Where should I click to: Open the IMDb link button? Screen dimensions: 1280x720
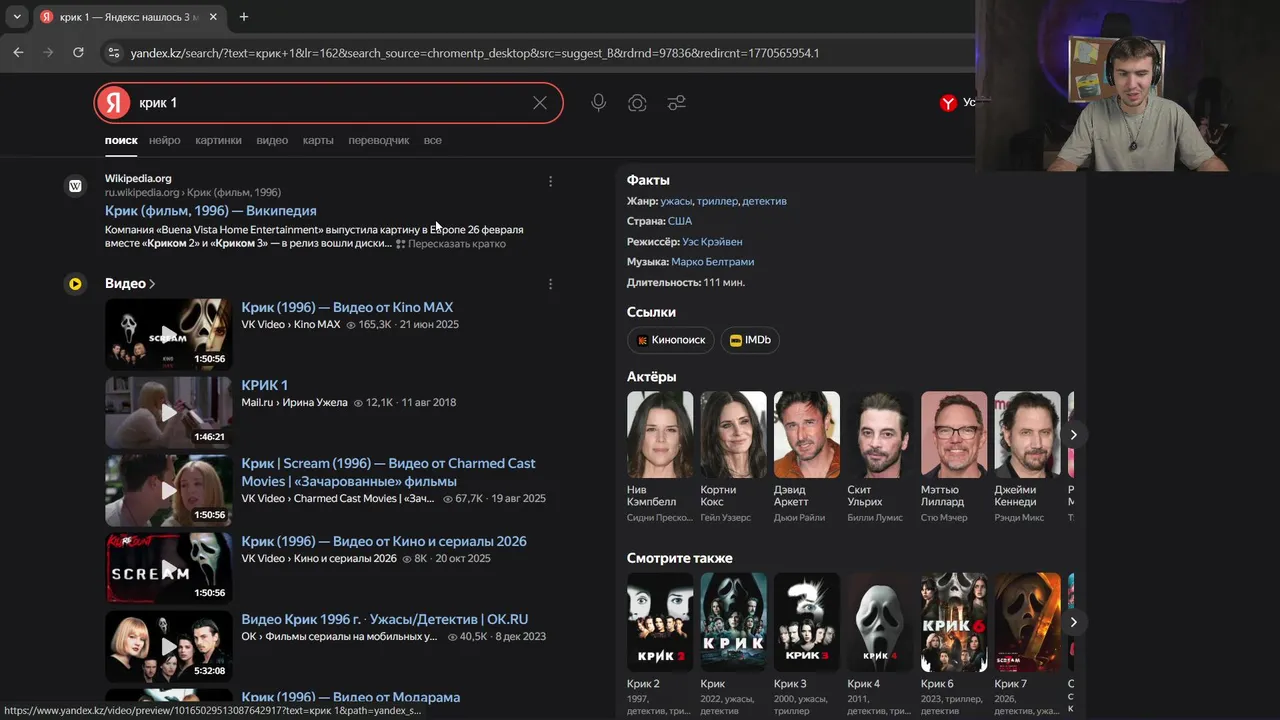[x=750, y=340]
